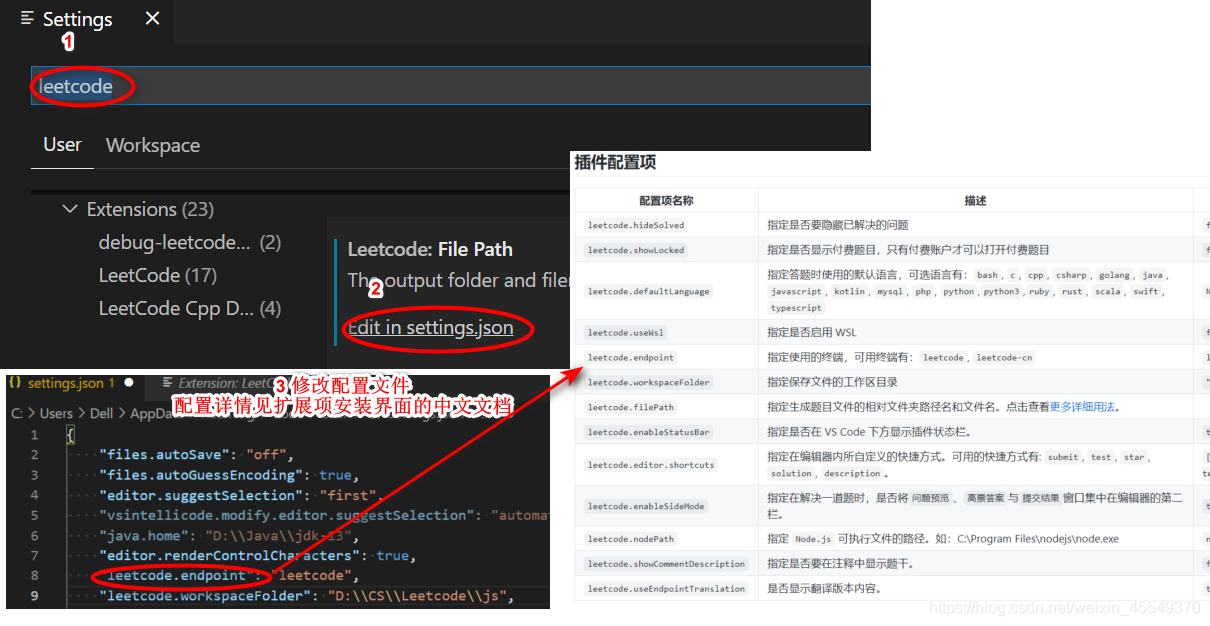Viewport: 1210px width, 626px height.
Task: Click the AppData breadcrumb segment
Action: click(x=151, y=413)
